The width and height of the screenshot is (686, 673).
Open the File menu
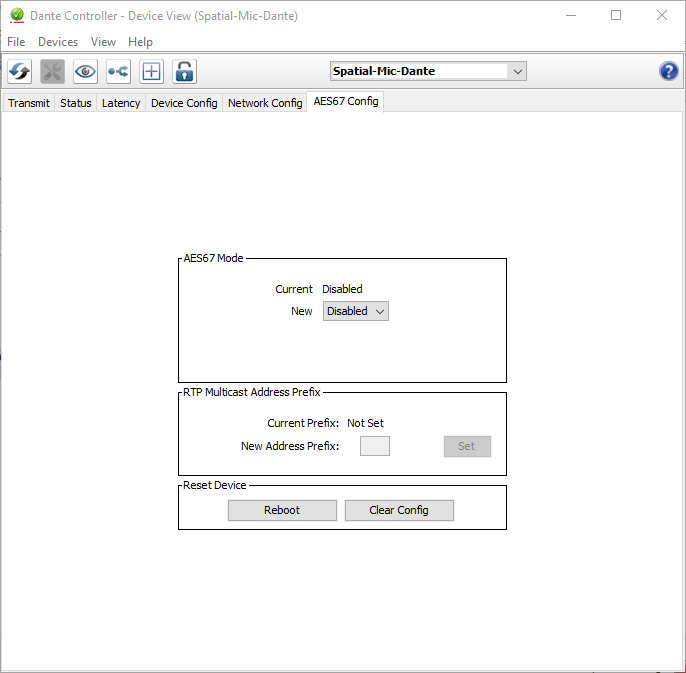[x=16, y=42]
